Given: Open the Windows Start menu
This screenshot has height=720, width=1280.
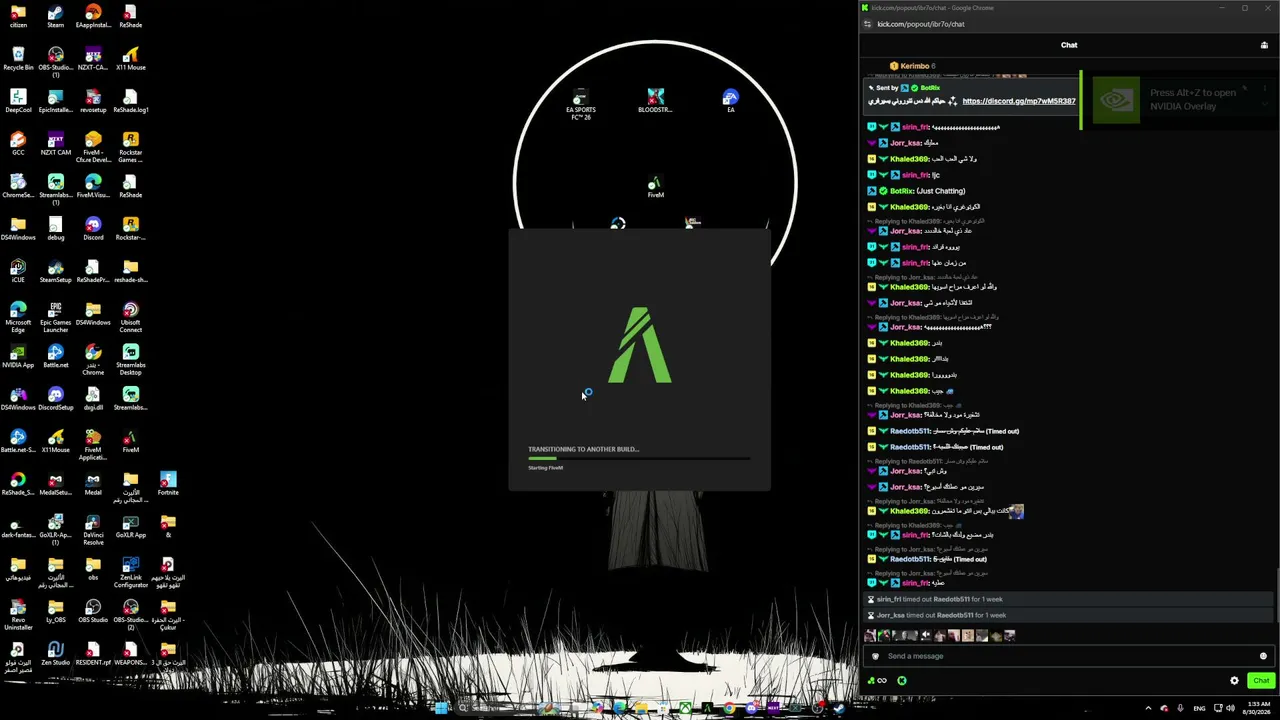Looking at the screenshot, I should (441, 709).
